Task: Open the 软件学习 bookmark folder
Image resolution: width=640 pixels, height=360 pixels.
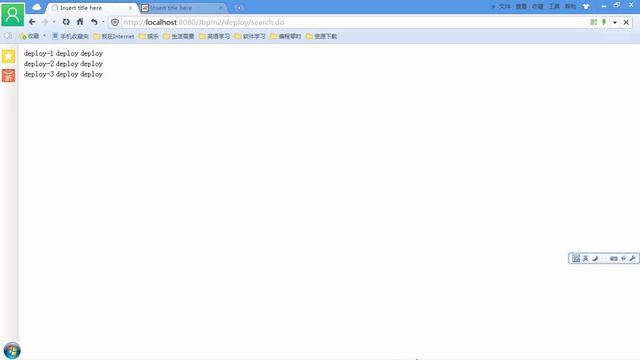Action: point(250,36)
